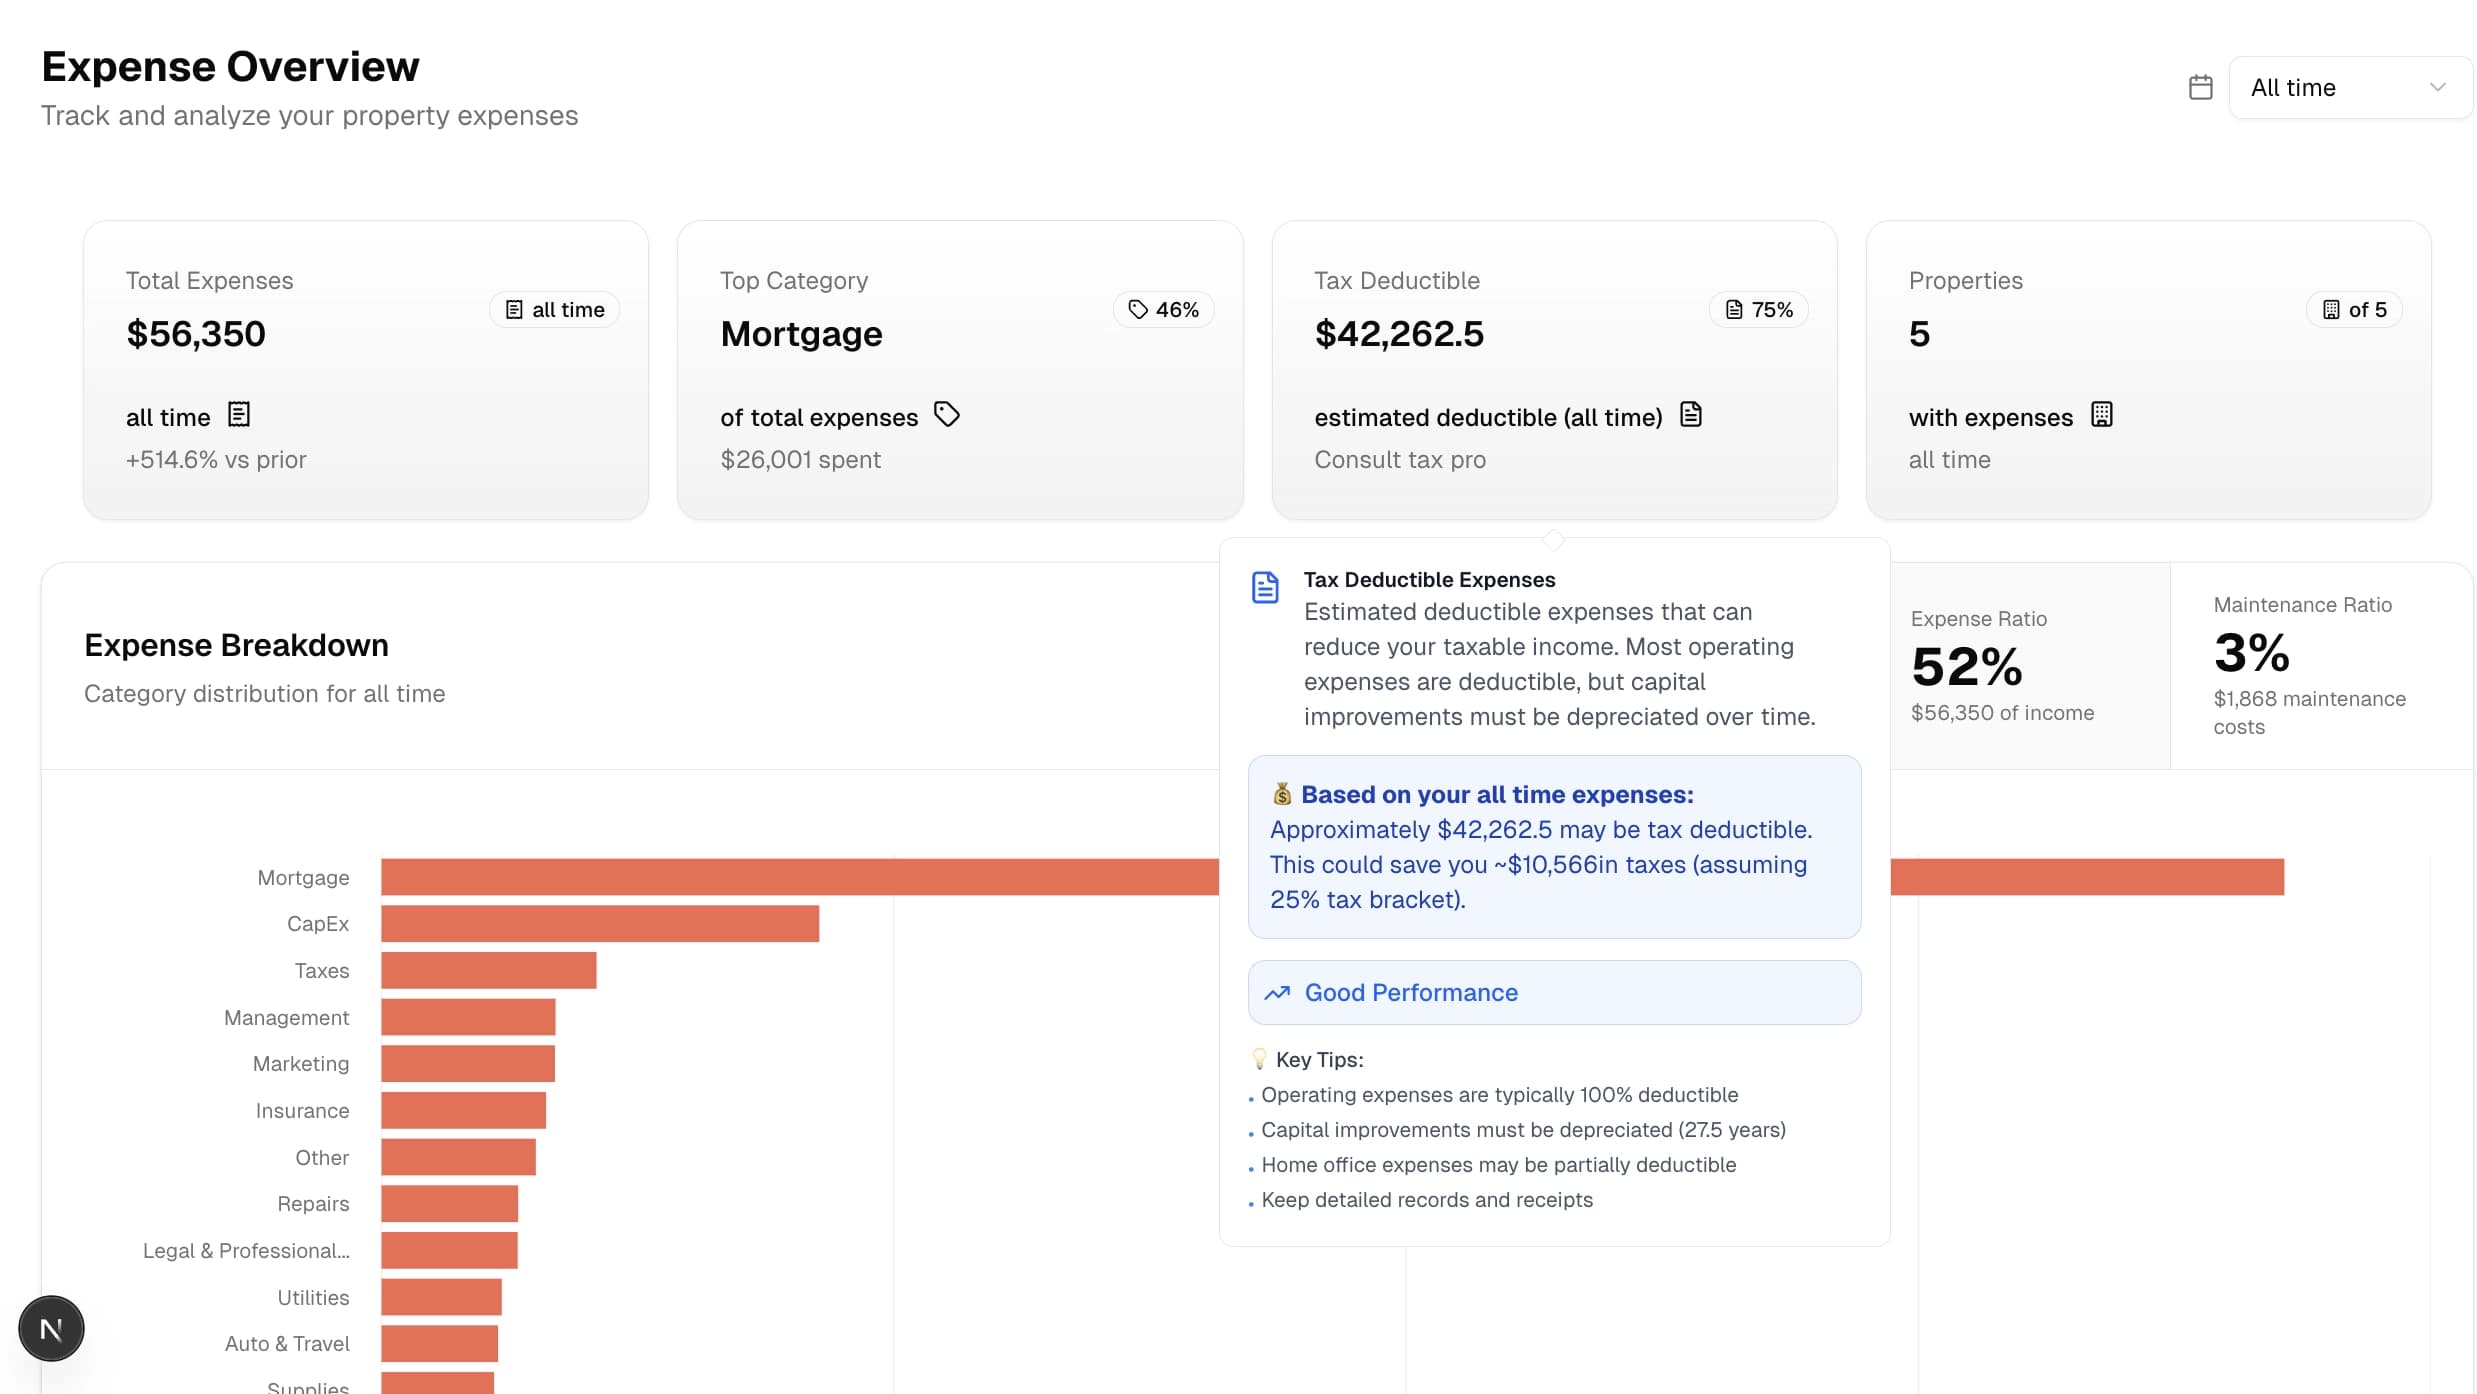
Task: Click the calendar icon beside the period selector
Action: click(x=2200, y=87)
